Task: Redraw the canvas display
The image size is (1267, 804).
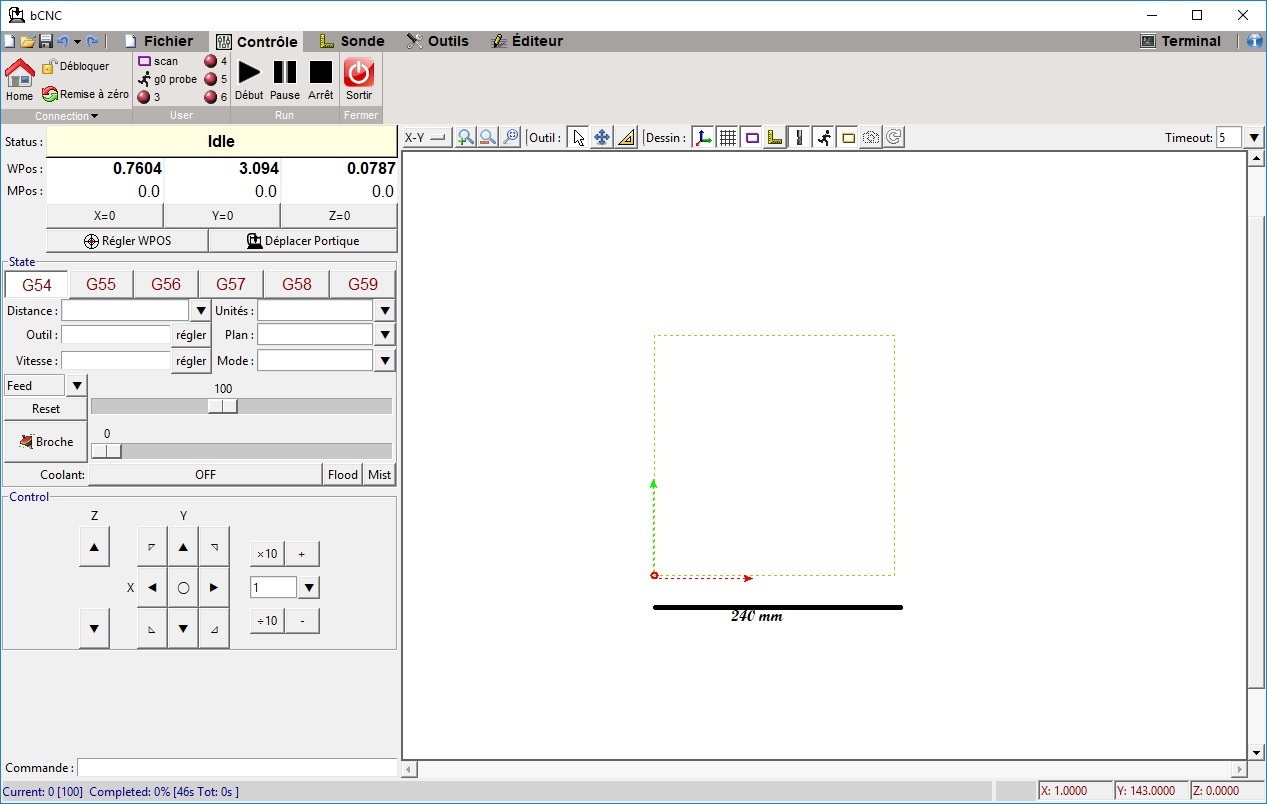Action: [x=894, y=138]
